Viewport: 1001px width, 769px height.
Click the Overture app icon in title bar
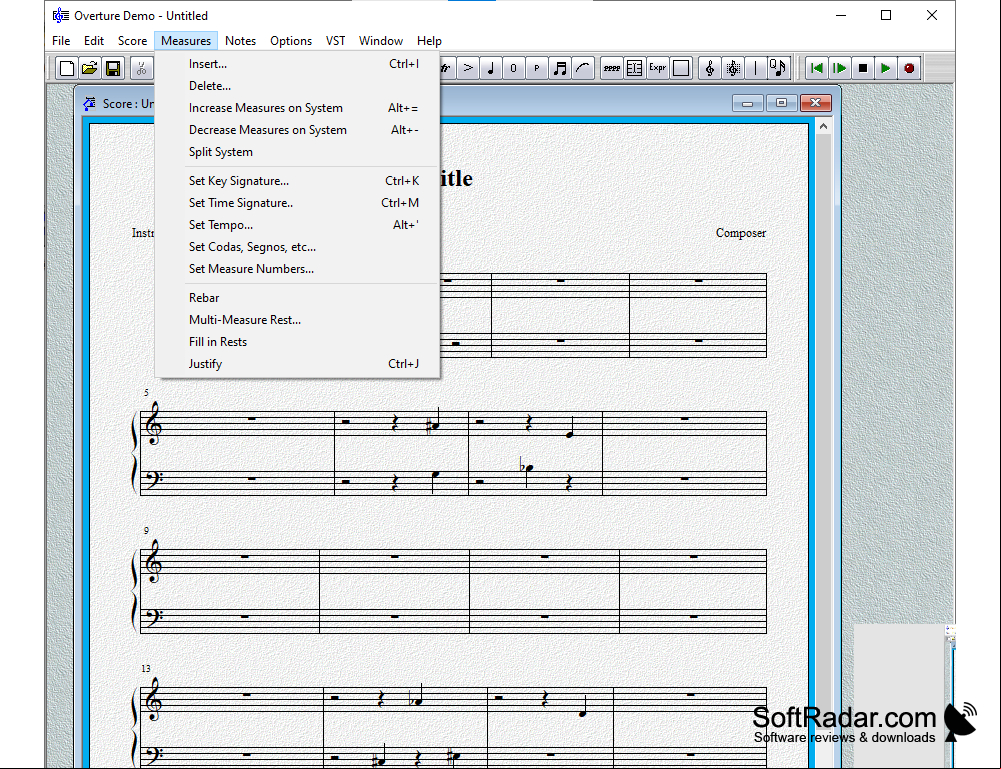pos(61,15)
